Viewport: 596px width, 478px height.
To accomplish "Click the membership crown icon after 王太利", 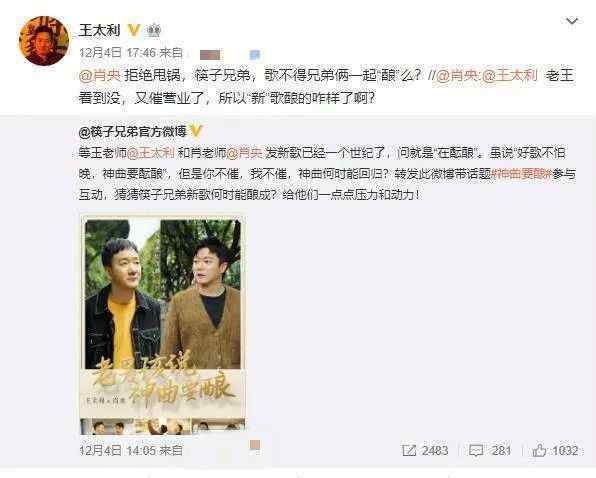I will click(x=154, y=31).
